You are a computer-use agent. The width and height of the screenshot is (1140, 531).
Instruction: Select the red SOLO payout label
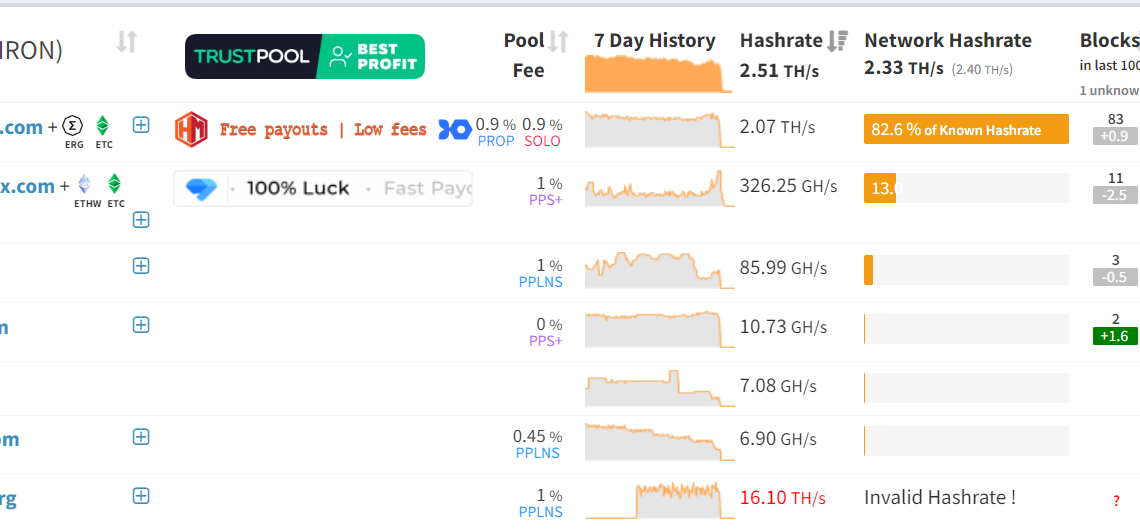pos(543,141)
